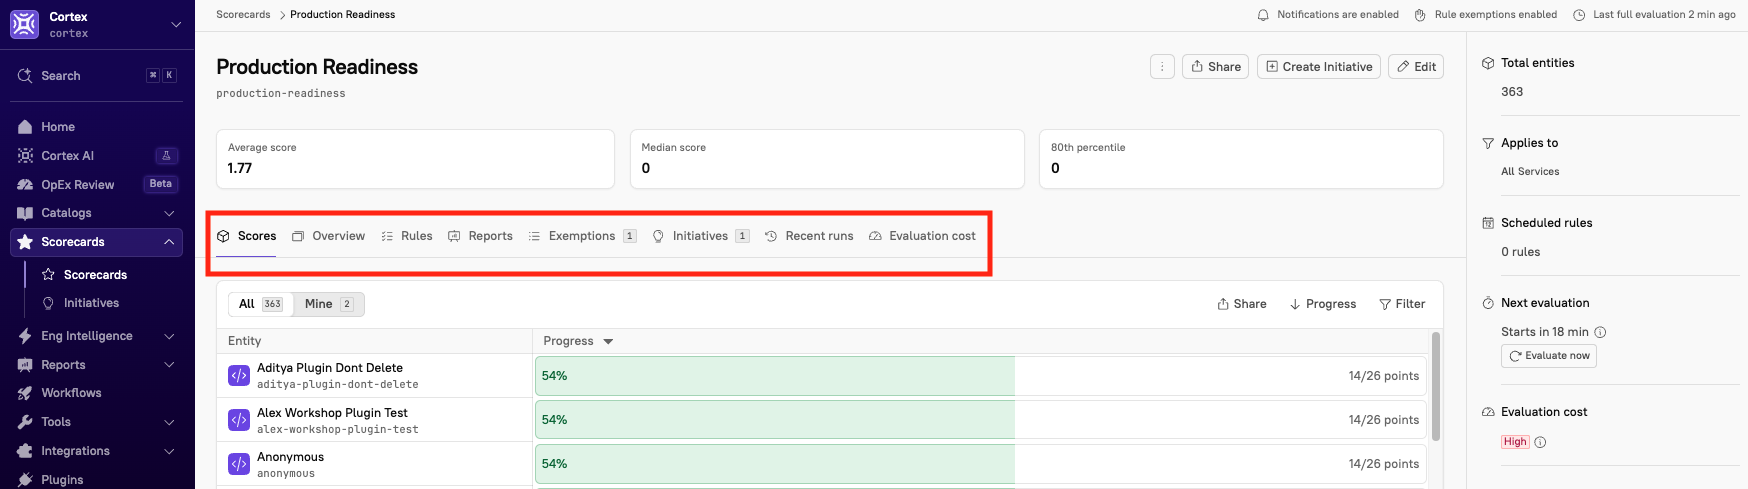Click the Create Initiative button
Screen dimensions: 1748x489
[1318, 67]
